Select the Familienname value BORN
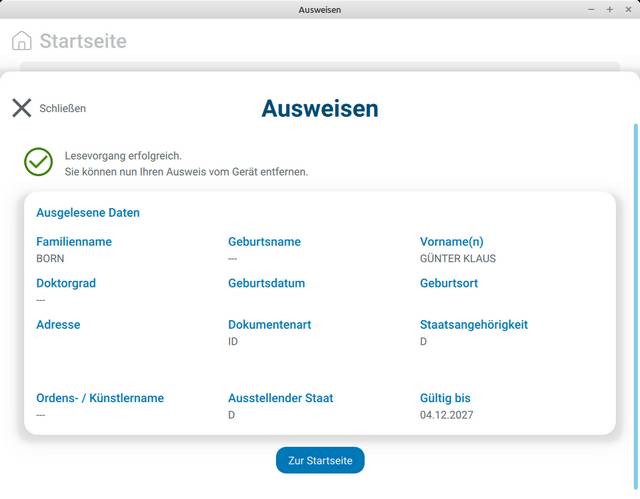Screen dimensions: 640x499 coord(50,259)
